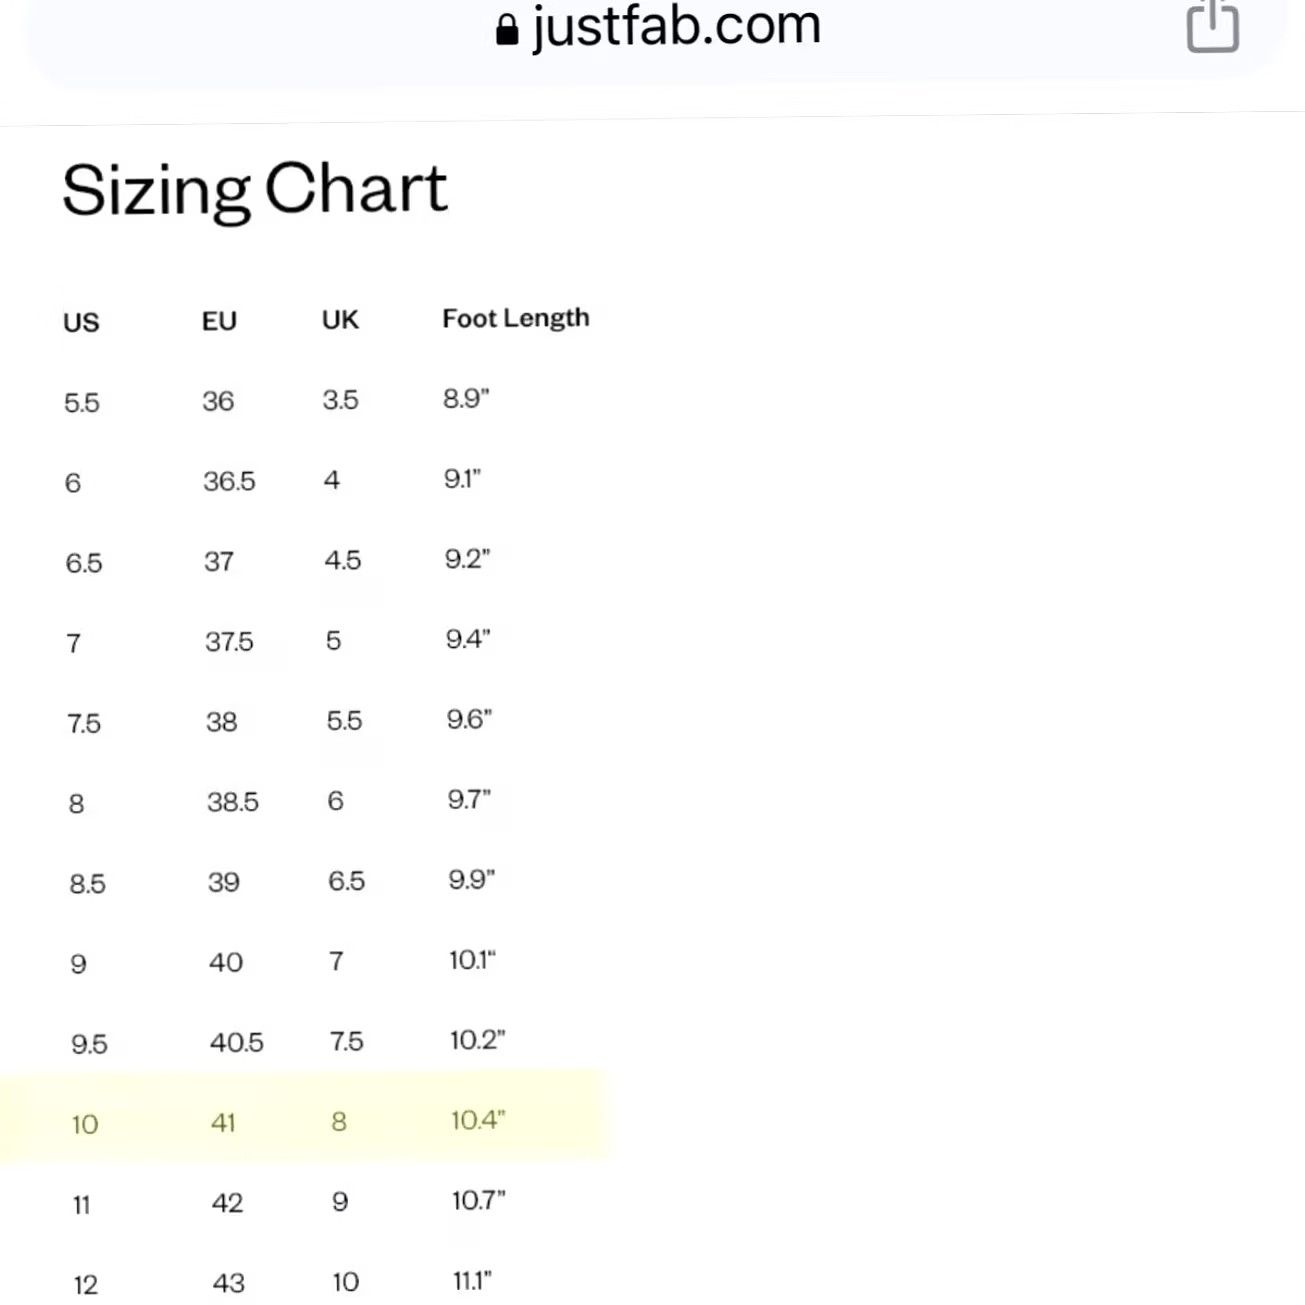The image size is (1305, 1305).
Task: Click UK size 6.5 cell
Action: tap(346, 881)
